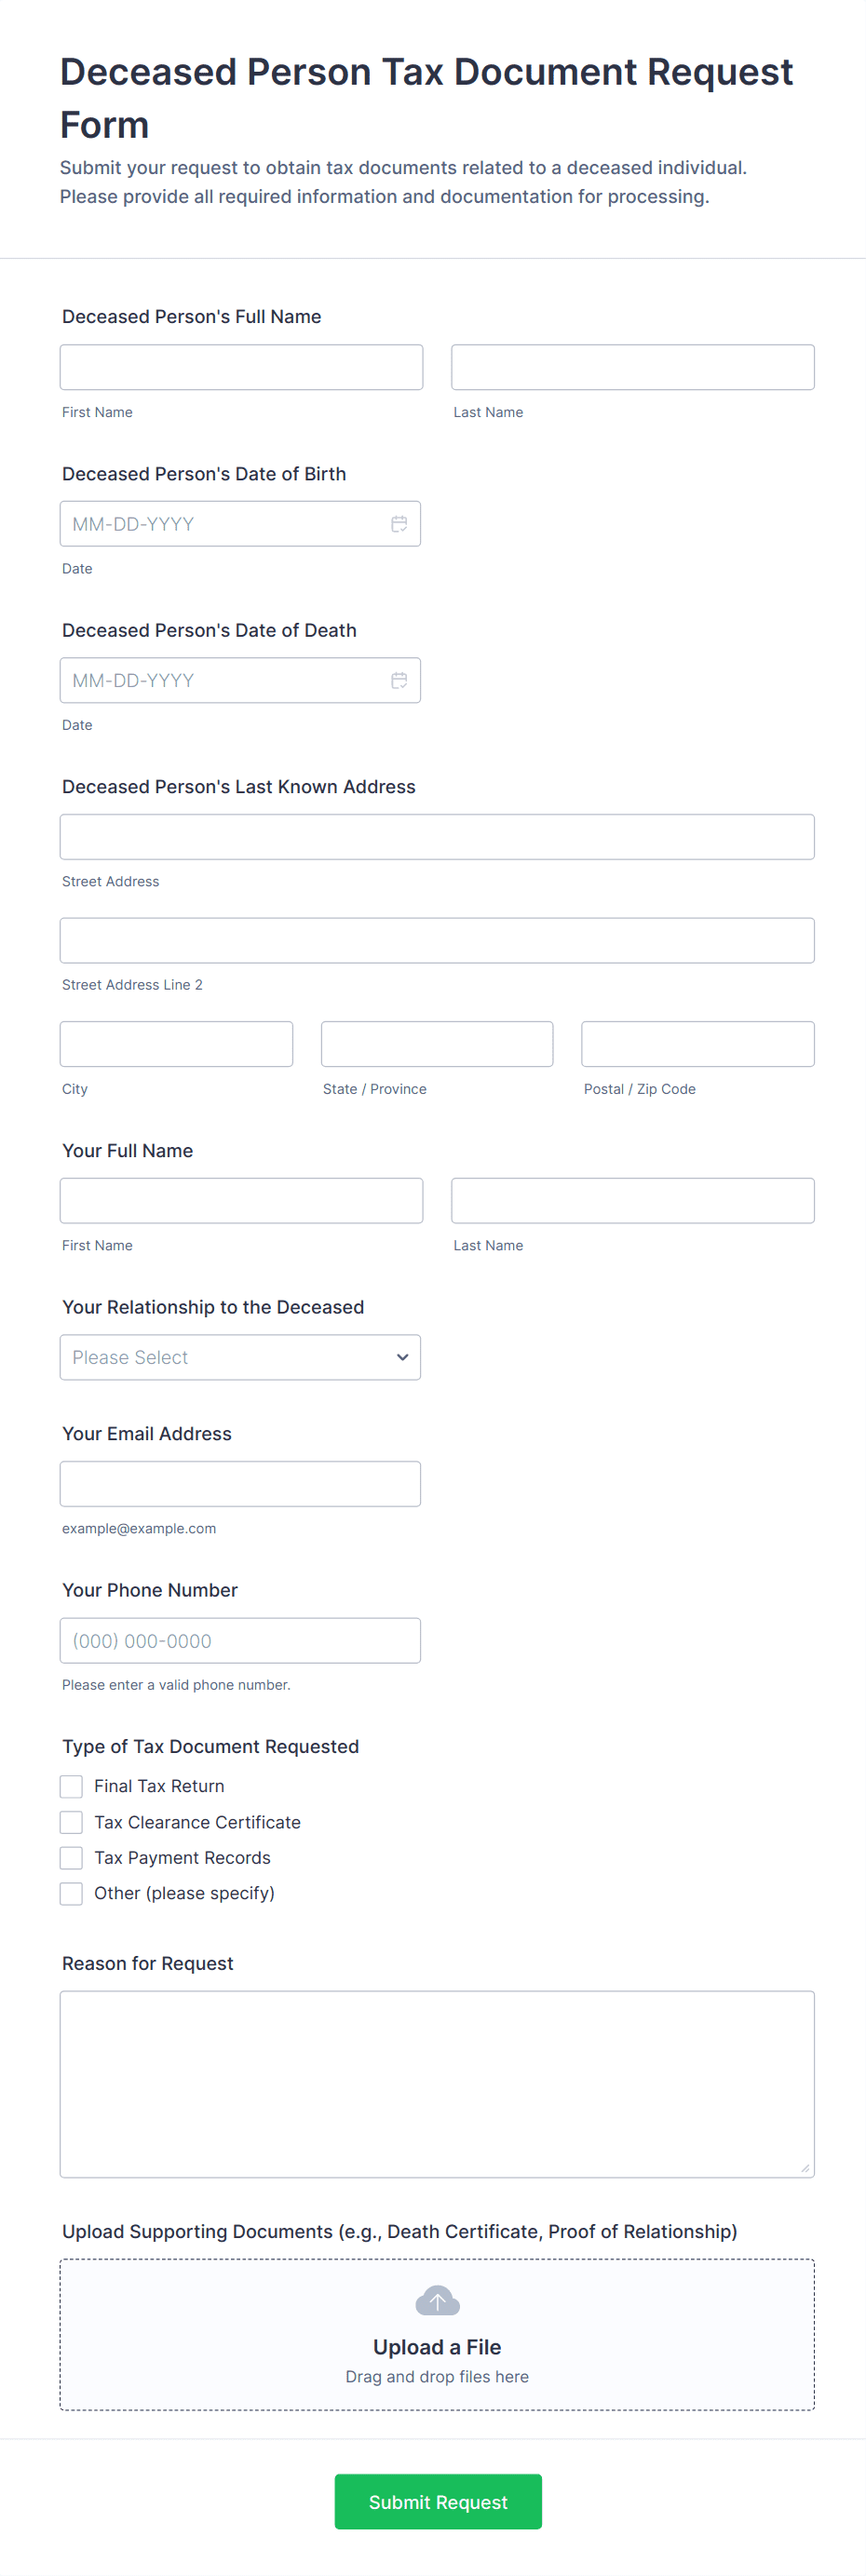
Task: Open the Date of Birth calendar icon
Action: click(399, 524)
